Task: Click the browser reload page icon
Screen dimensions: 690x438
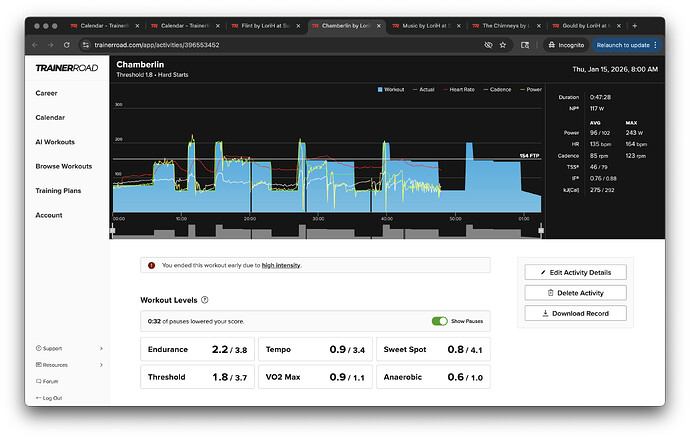Action: [66, 45]
